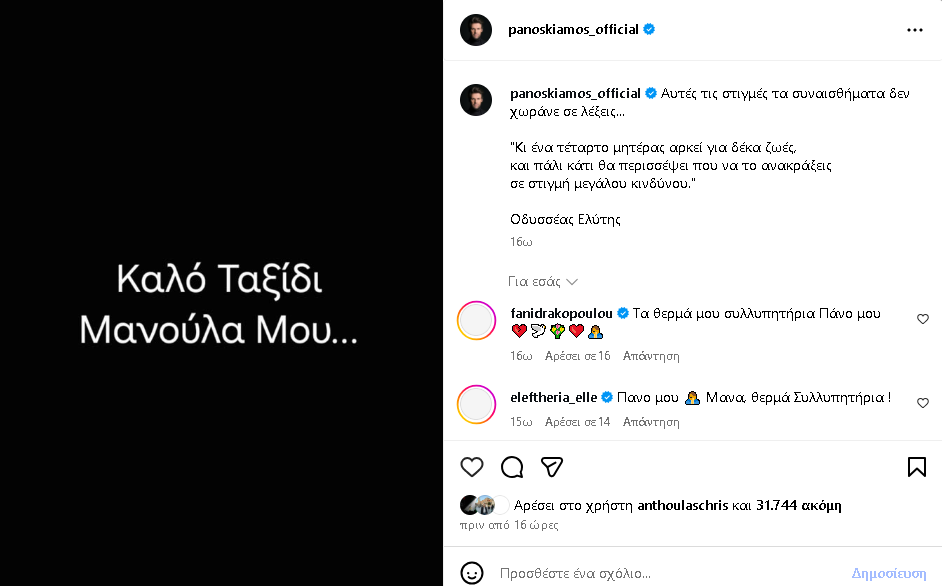Open comments with the speech bubble icon

512,467
